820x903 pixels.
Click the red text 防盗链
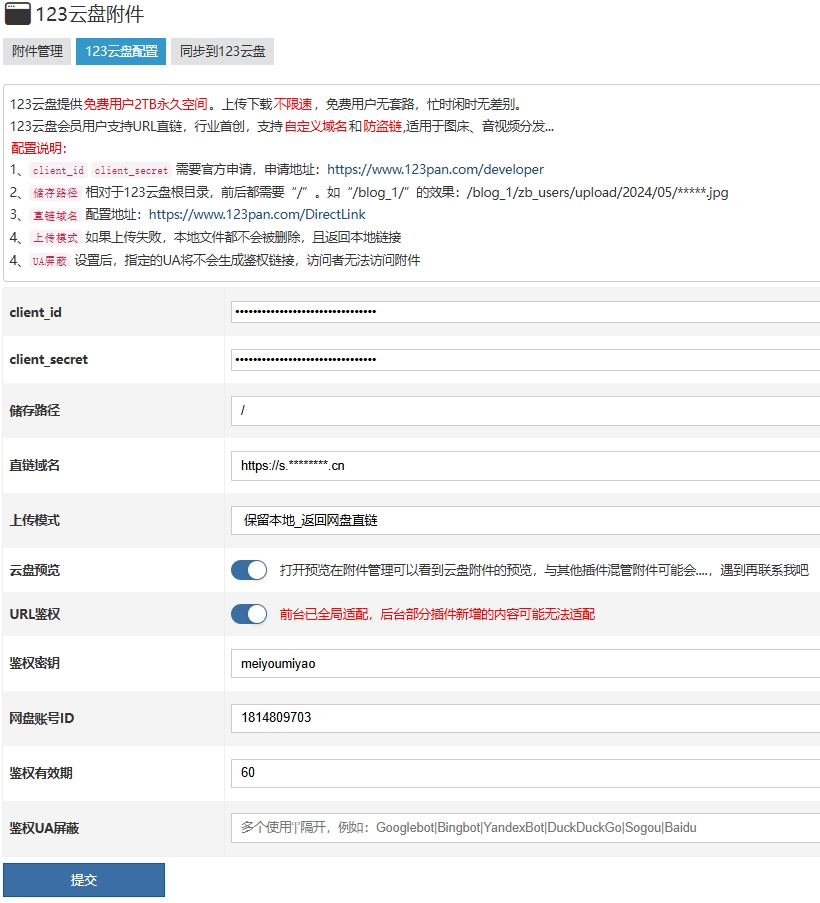[x=382, y=126]
